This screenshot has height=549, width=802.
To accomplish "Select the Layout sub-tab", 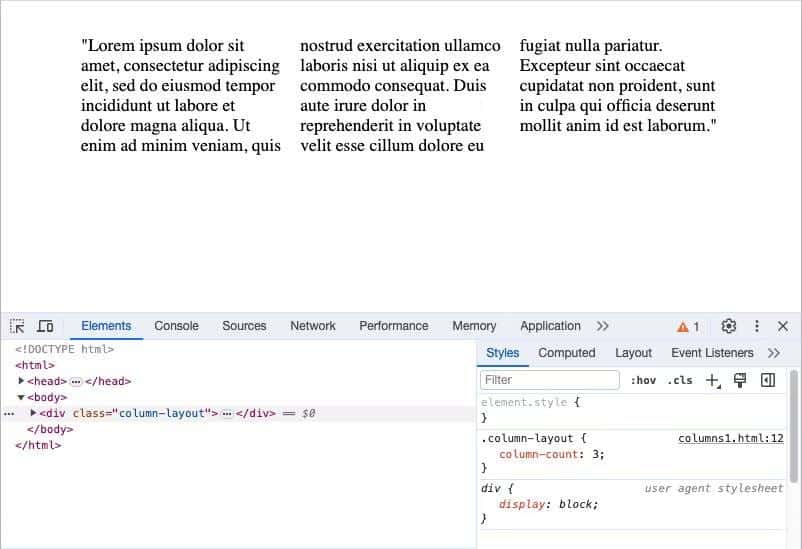I will [x=633, y=353].
